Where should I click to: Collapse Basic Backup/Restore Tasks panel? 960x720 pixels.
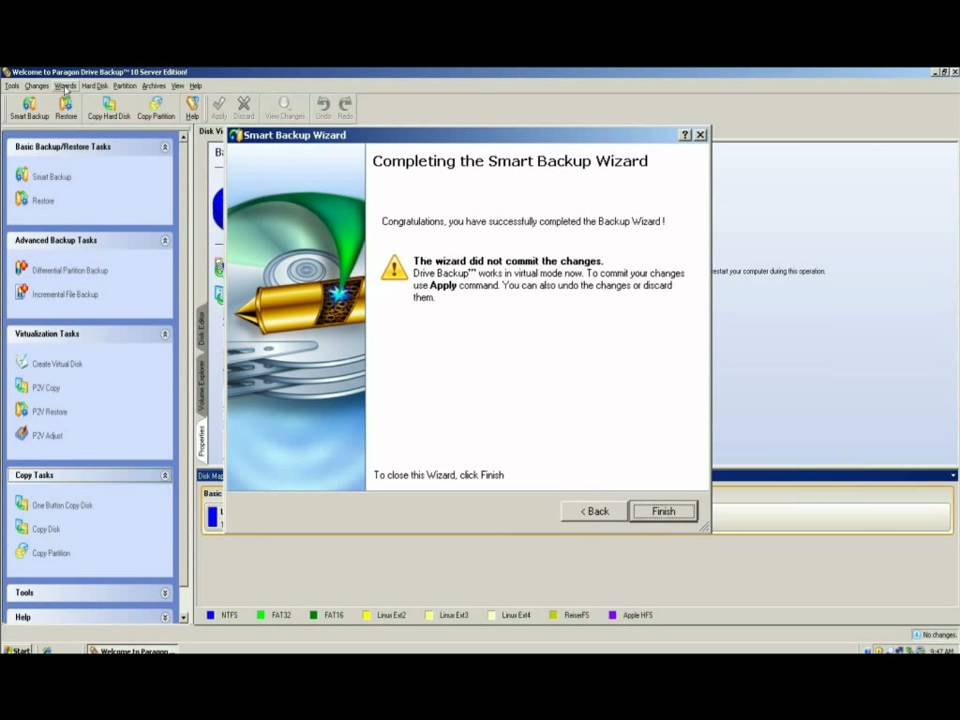165,147
